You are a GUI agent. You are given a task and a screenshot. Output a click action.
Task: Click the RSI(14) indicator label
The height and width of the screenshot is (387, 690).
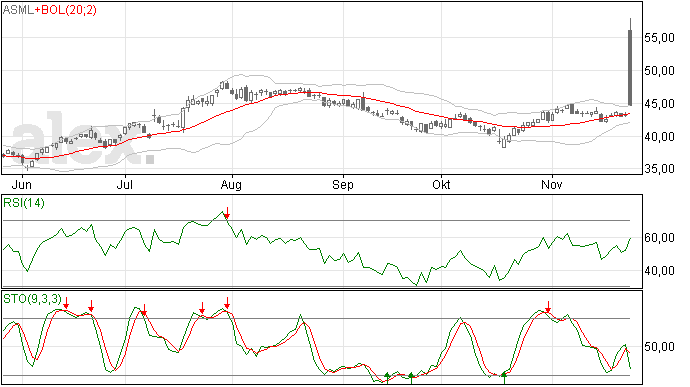coord(24,203)
